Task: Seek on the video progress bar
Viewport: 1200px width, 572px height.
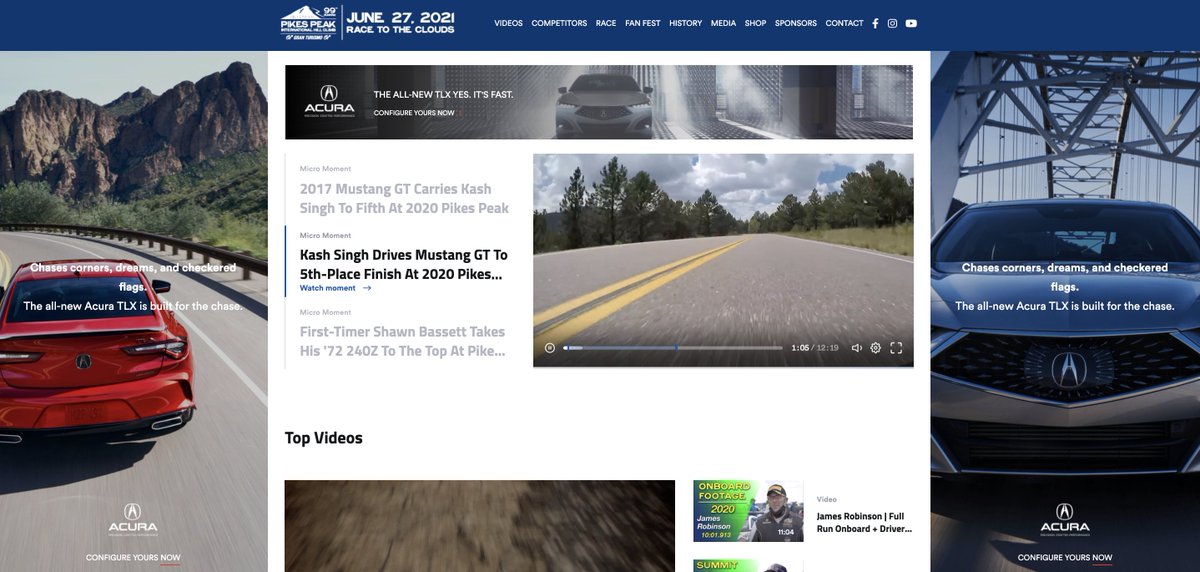Action: [x=673, y=348]
